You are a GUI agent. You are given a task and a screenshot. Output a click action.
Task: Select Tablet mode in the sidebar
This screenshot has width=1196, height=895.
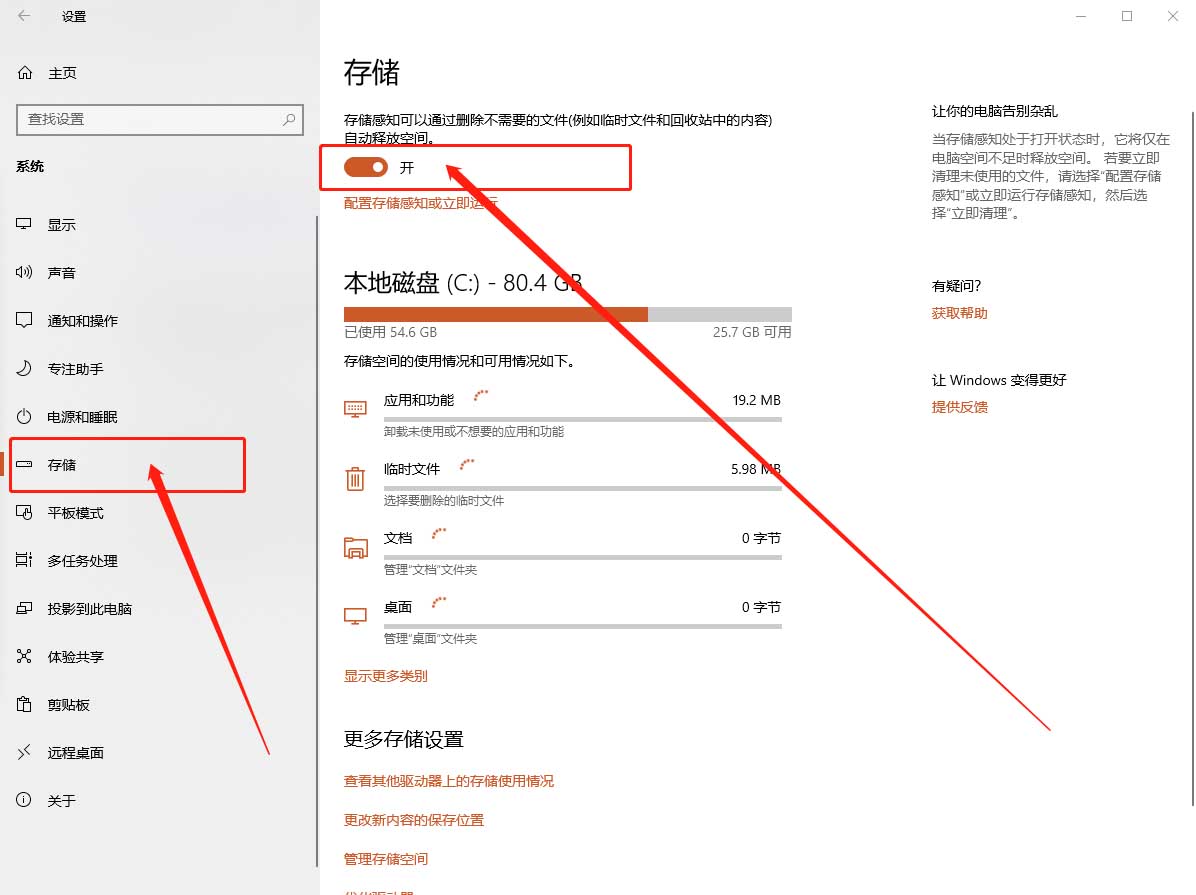(75, 513)
